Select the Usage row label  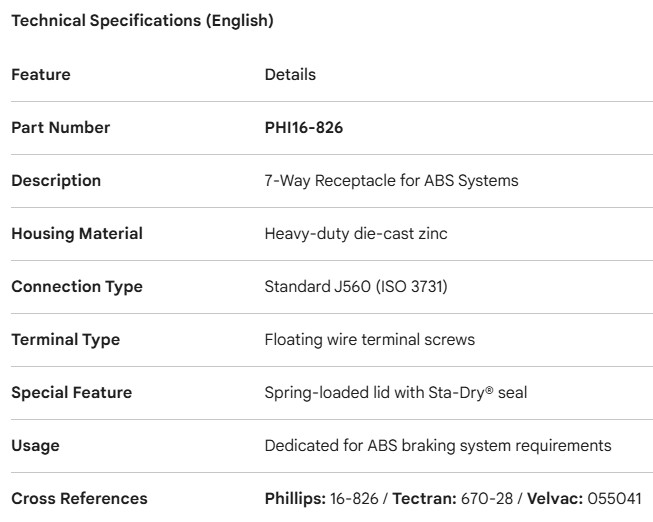pos(33,446)
